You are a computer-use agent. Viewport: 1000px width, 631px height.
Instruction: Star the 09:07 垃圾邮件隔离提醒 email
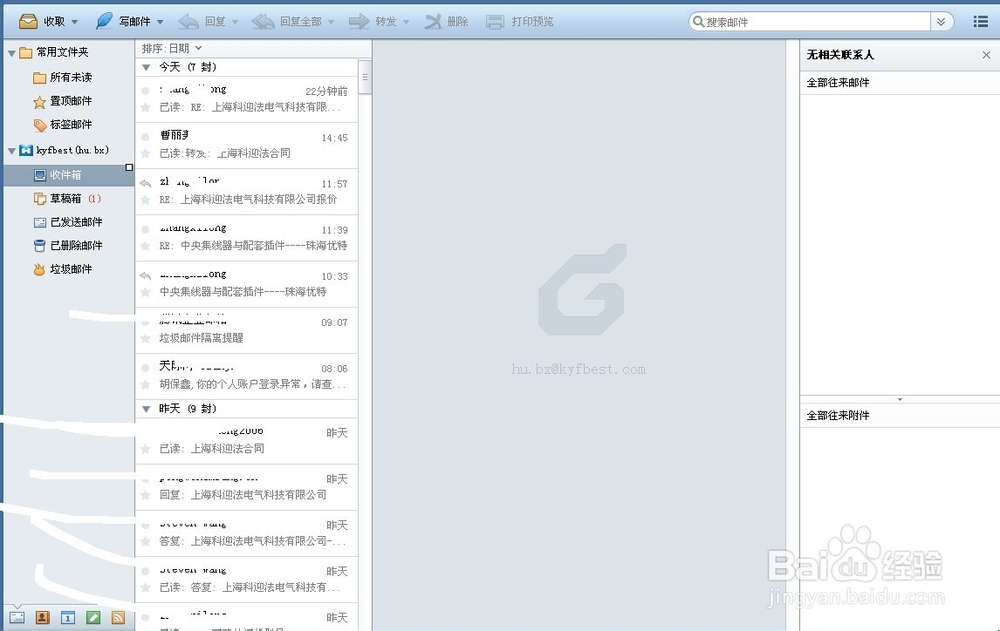145,338
